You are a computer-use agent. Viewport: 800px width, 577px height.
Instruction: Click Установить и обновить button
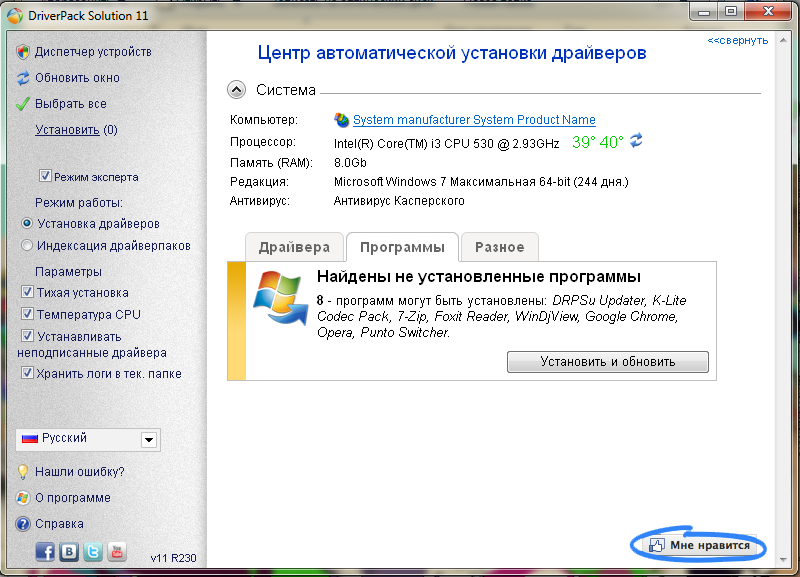coord(608,362)
